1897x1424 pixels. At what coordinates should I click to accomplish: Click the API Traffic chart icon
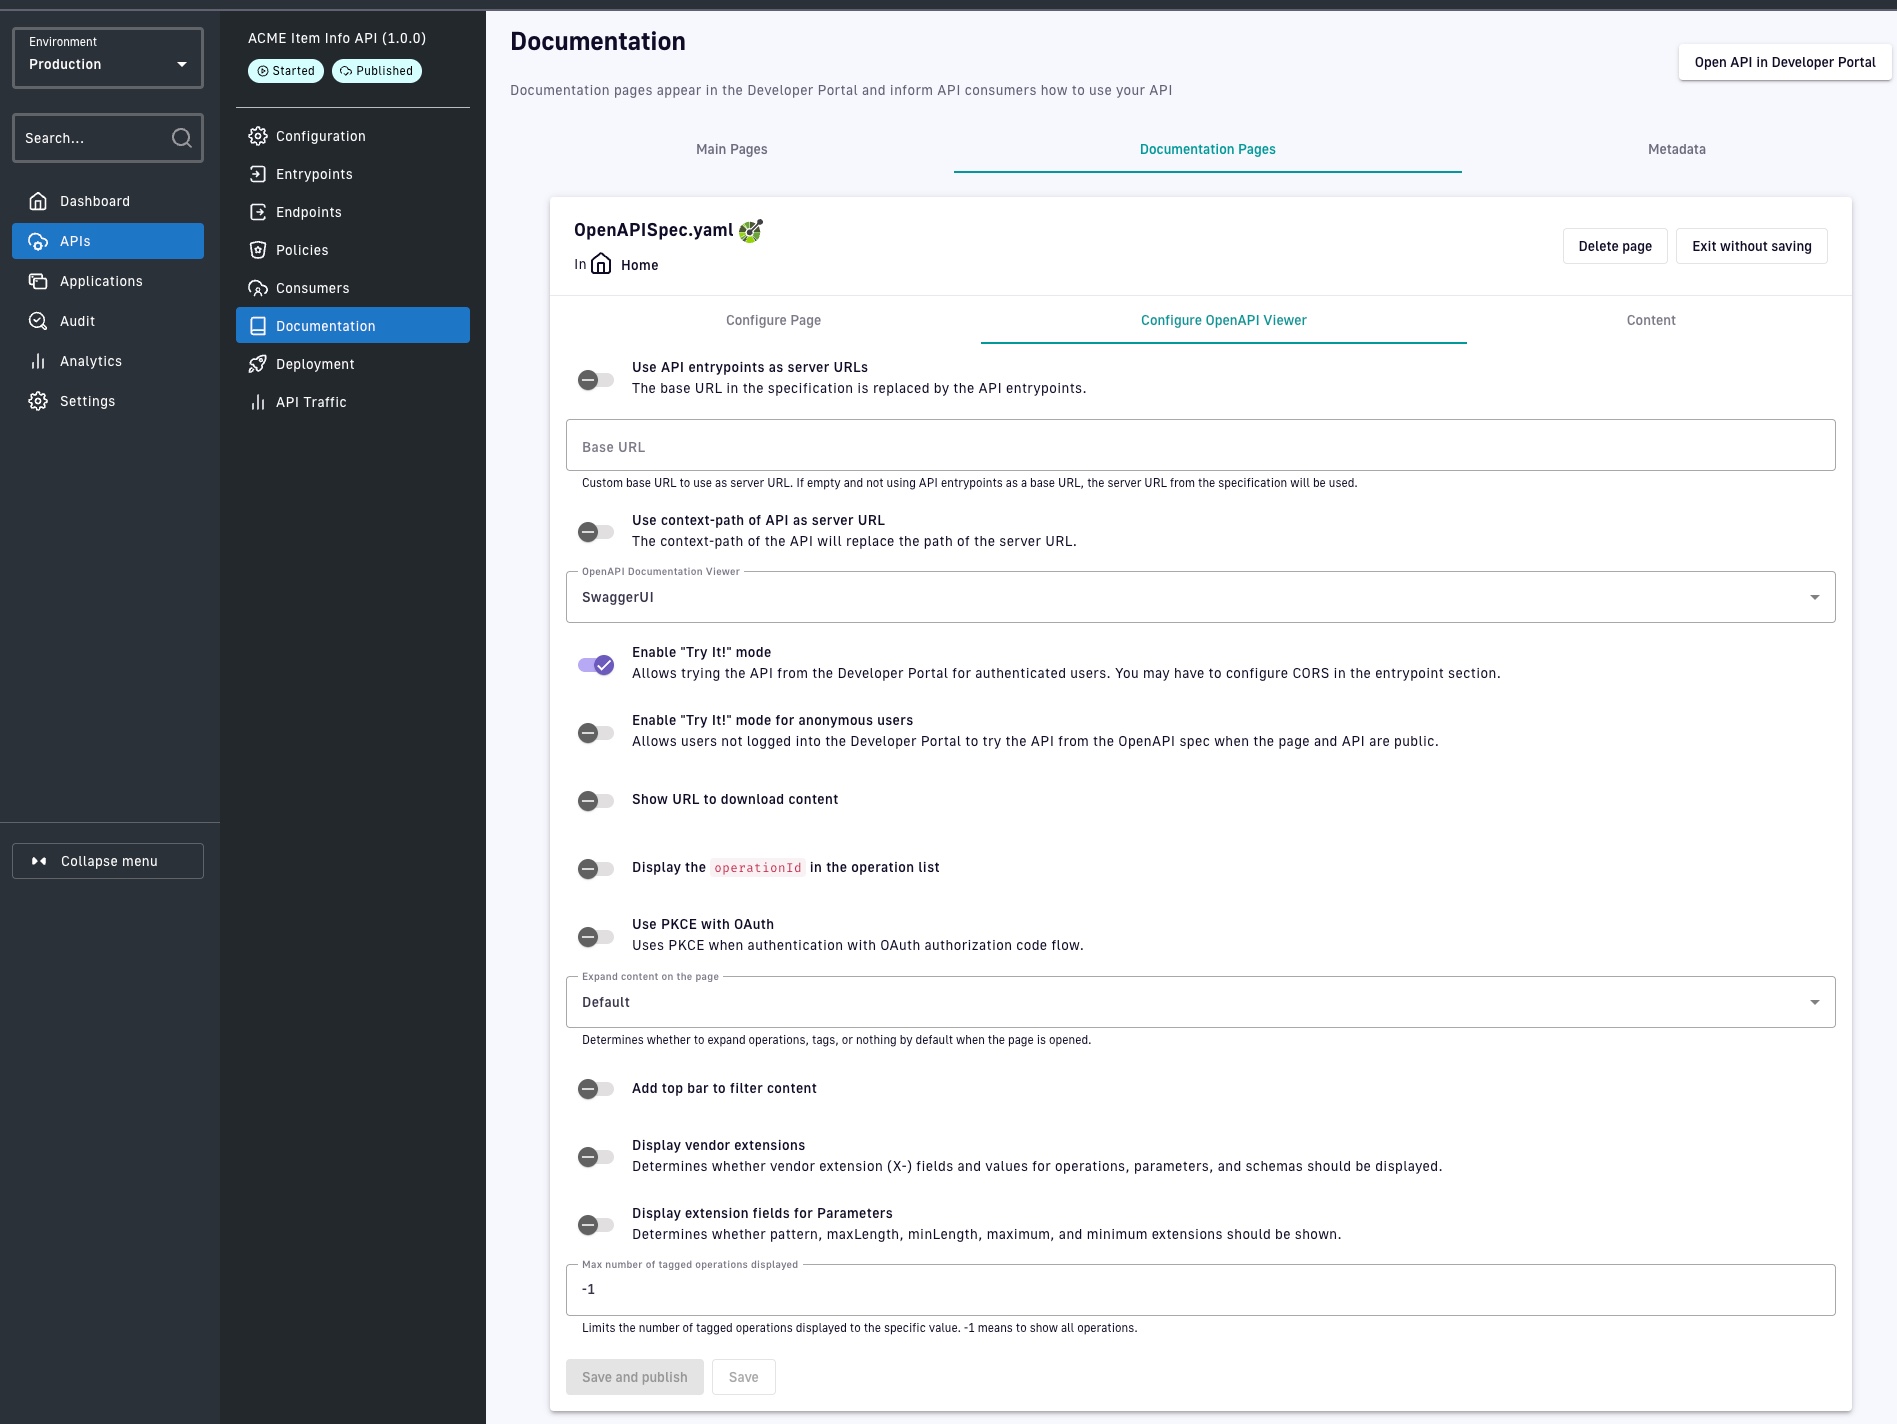[258, 402]
